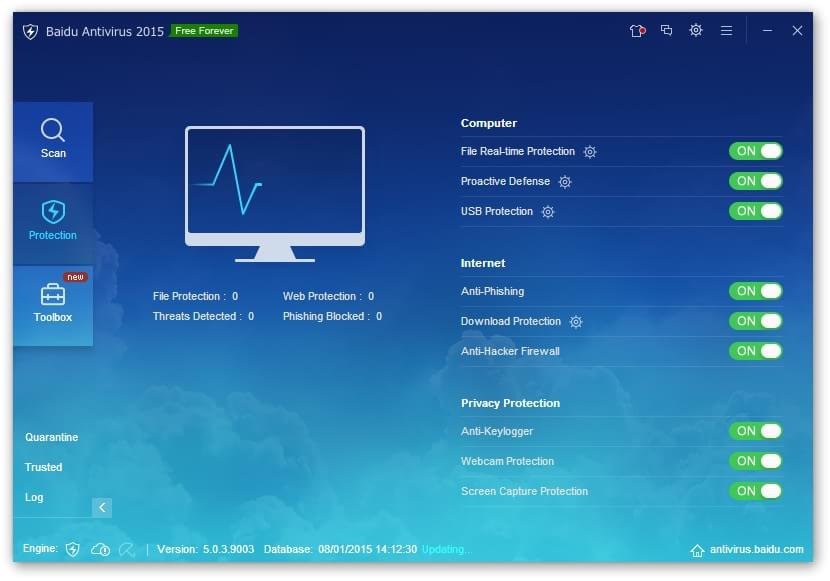Click the Web Protection : 0 counter
Image resolution: width=830 pixels, height=581 pixels.
328,296
